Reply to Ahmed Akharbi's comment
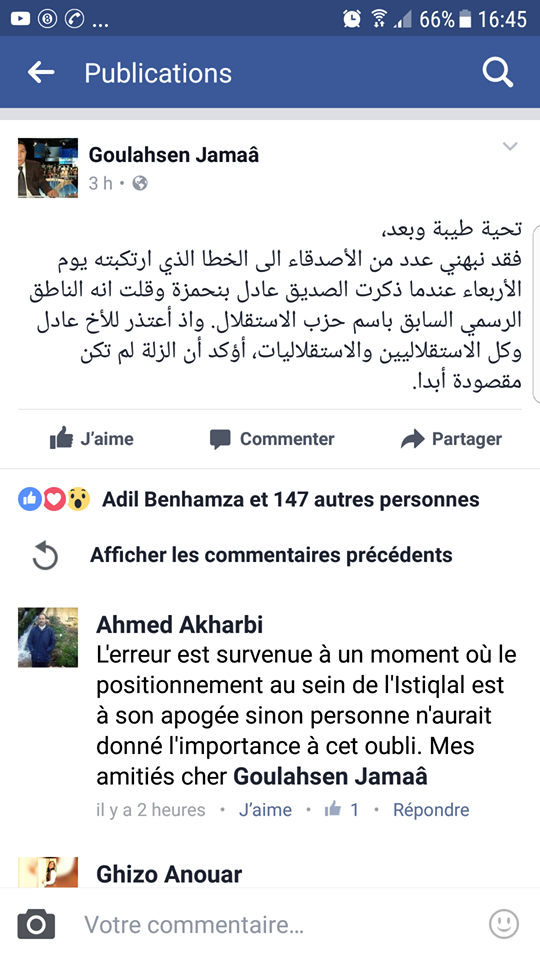The height and width of the screenshot is (960, 540). pyautogui.click(x=431, y=810)
